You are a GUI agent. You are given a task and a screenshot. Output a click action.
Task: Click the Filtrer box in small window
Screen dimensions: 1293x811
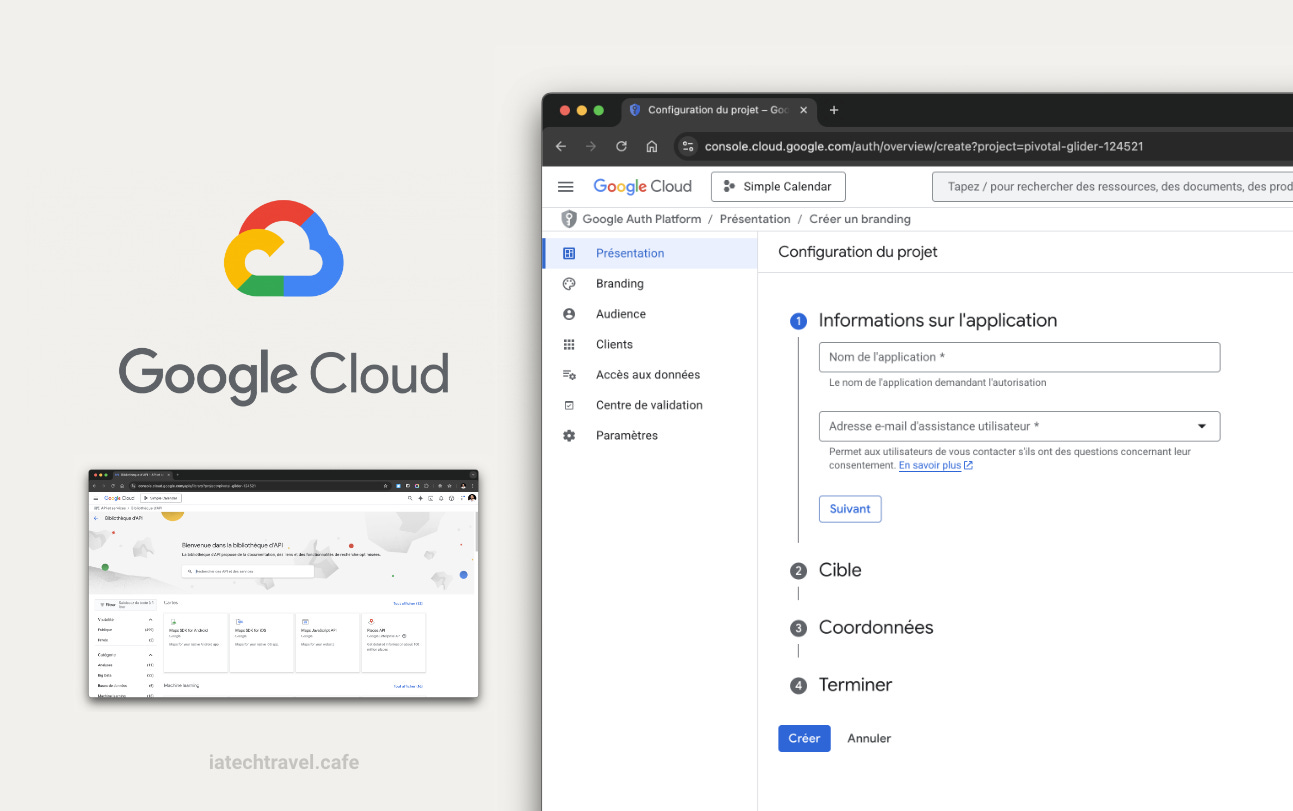tap(126, 605)
